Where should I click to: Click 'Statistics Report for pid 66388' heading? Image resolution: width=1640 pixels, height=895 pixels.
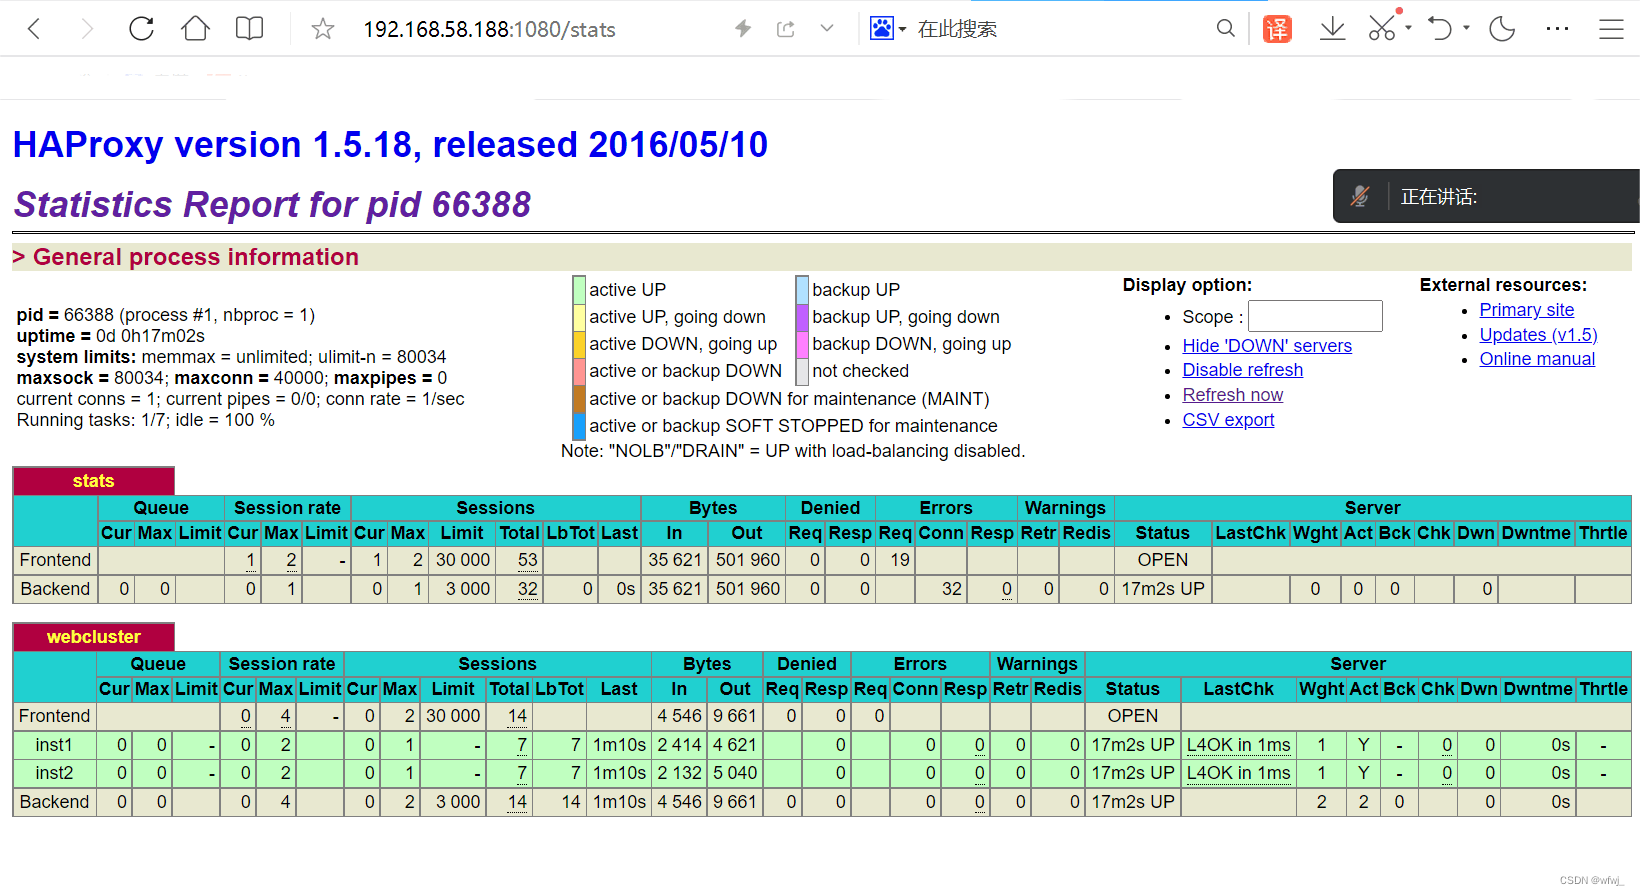click(272, 204)
